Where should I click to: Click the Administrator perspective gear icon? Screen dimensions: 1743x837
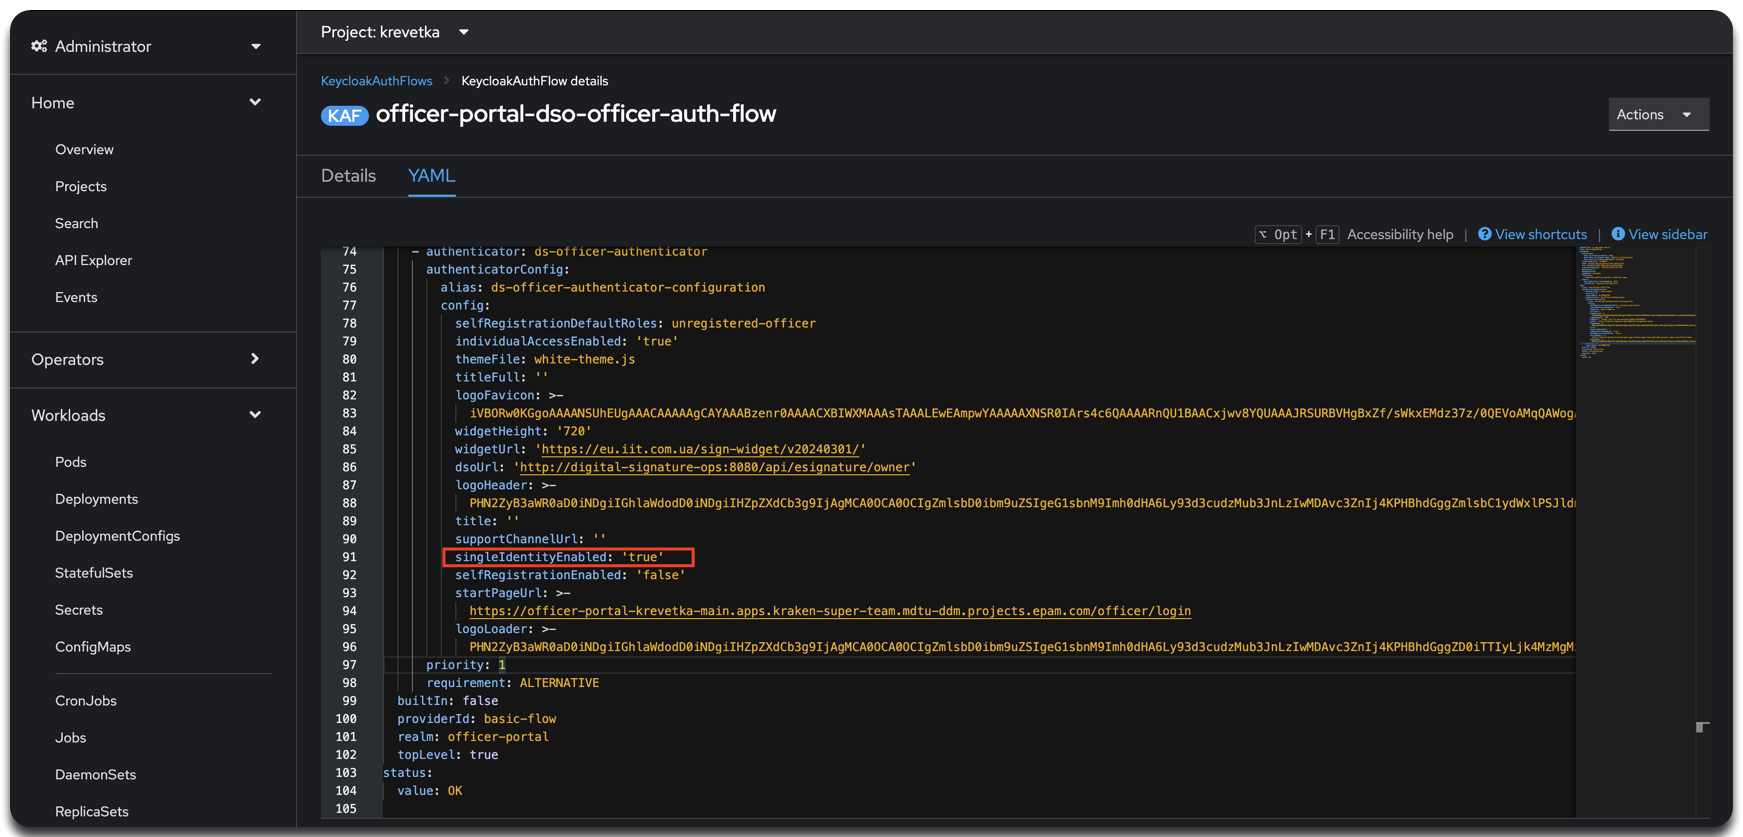click(x=39, y=46)
